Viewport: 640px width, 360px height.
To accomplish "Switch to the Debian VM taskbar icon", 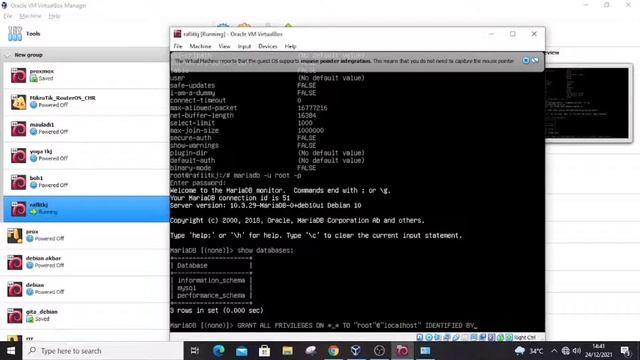I will [x=402, y=351].
